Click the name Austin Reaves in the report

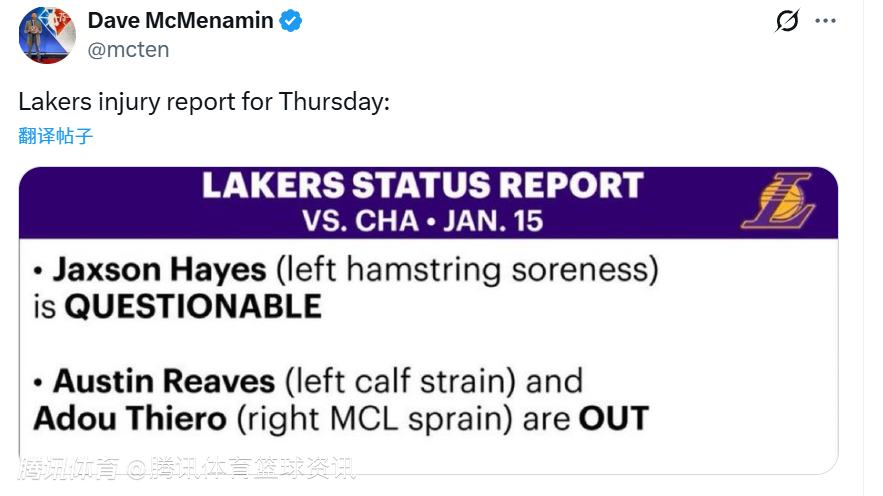tap(164, 381)
